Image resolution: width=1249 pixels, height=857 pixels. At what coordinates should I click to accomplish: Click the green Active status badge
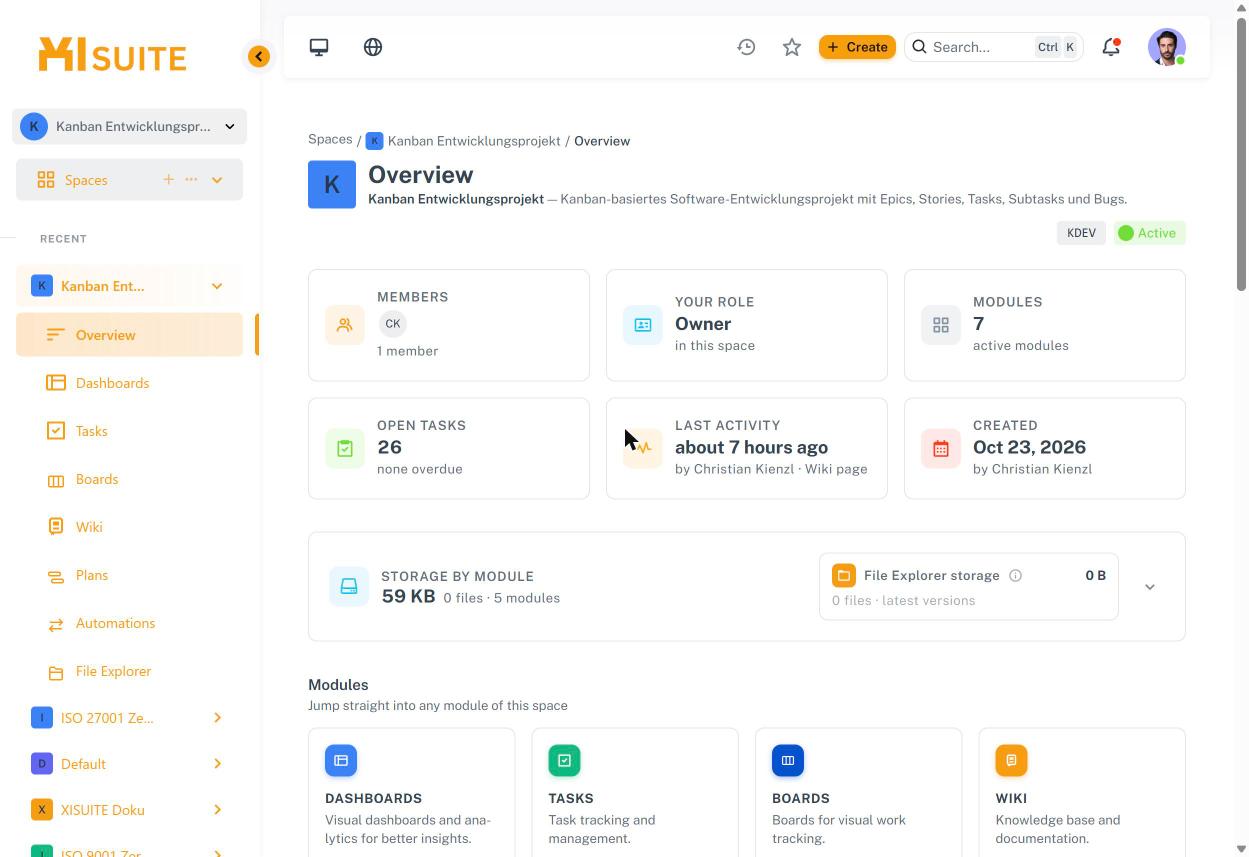pyautogui.click(x=1149, y=233)
